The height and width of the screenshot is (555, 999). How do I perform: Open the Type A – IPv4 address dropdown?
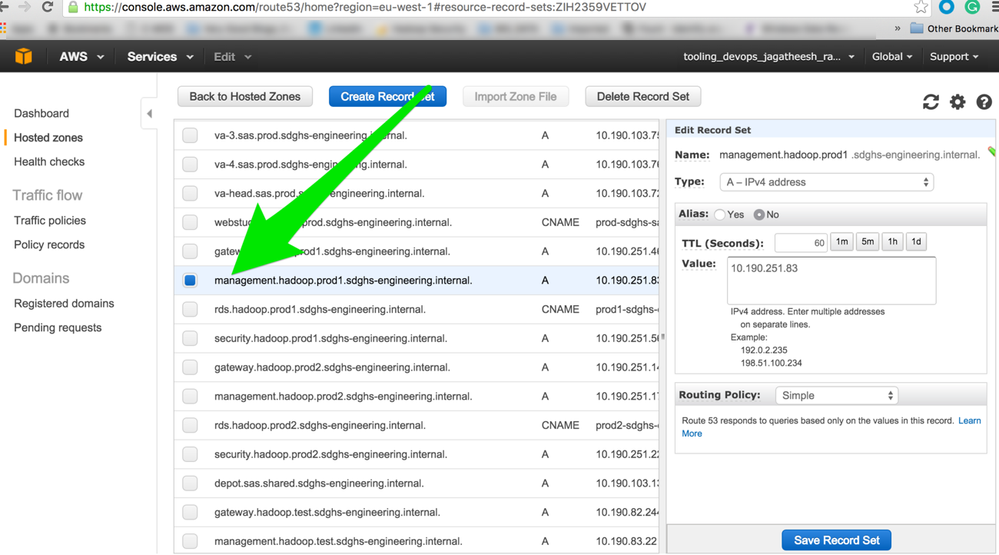(826, 182)
